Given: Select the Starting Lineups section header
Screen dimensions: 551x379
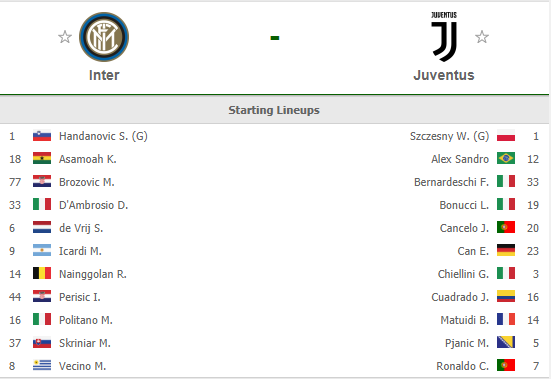Looking at the screenshot, I should coord(274,110).
